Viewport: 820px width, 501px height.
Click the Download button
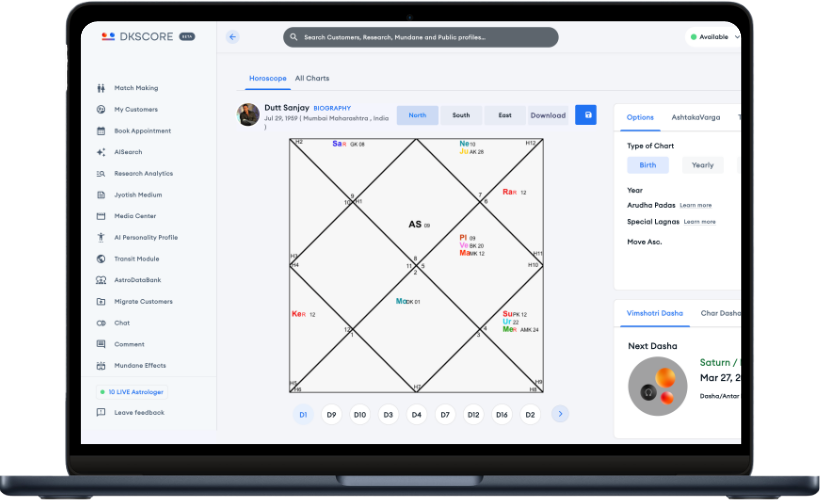tap(548, 115)
